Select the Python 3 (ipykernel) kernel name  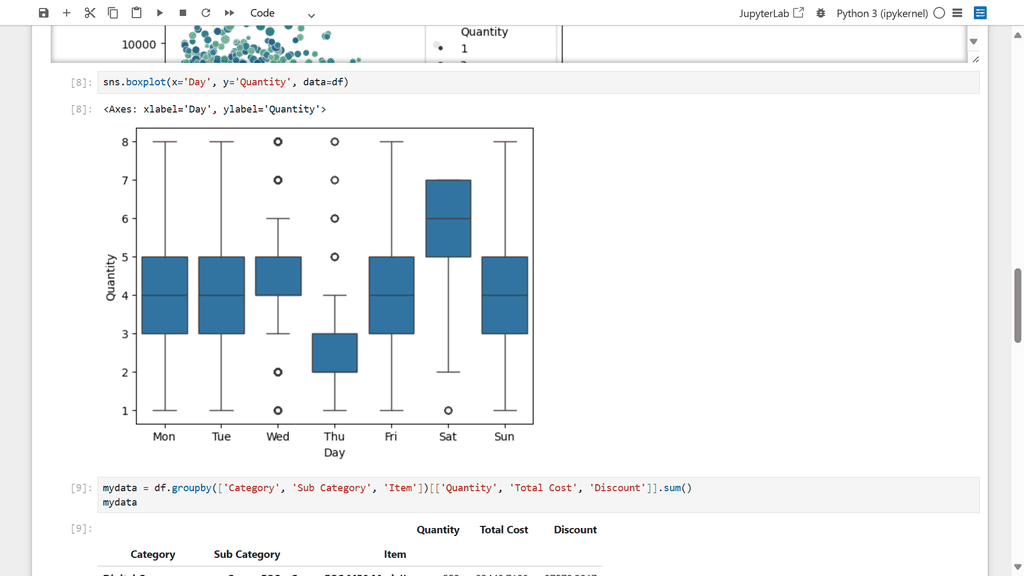point(881,13)
